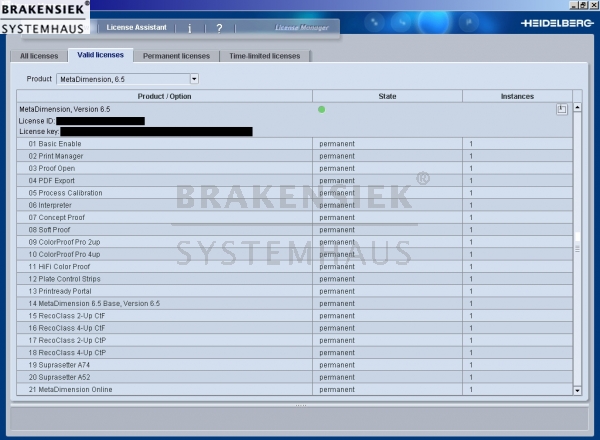Click the Instances column header

click(517, 96)
